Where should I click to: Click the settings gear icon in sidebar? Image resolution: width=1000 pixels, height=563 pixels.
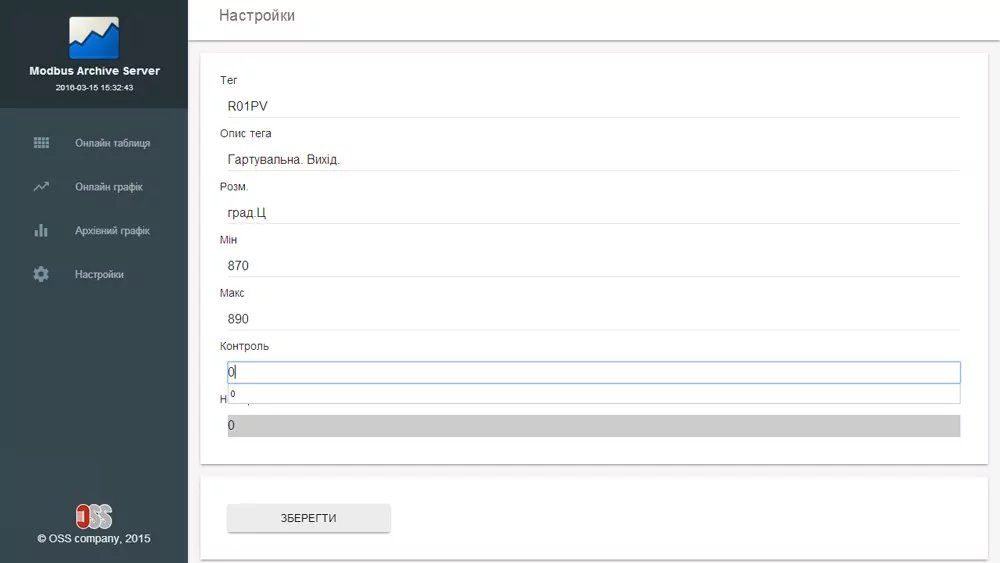41,274
